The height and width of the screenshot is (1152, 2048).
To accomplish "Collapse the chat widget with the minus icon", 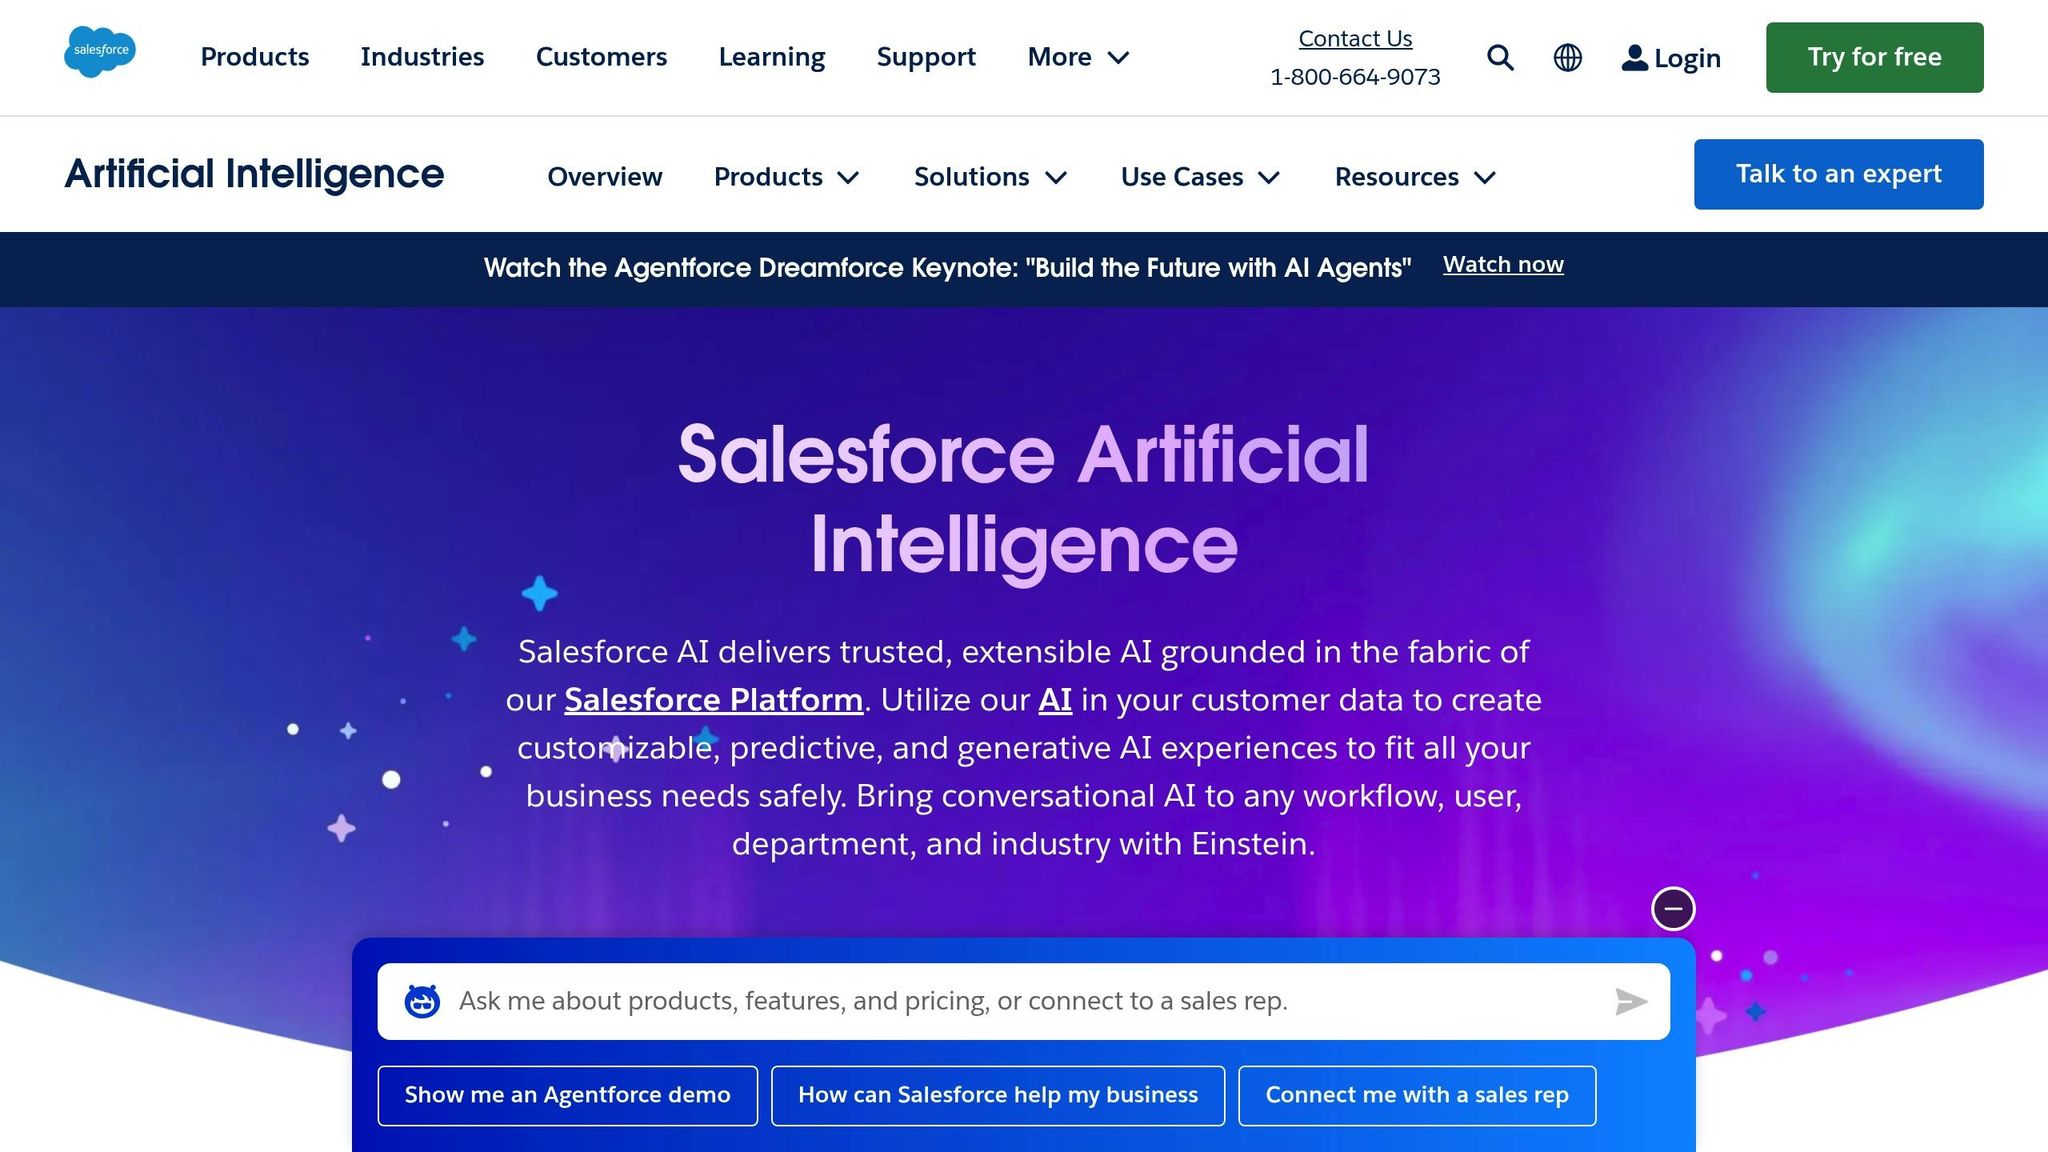I will [1673, 908].
